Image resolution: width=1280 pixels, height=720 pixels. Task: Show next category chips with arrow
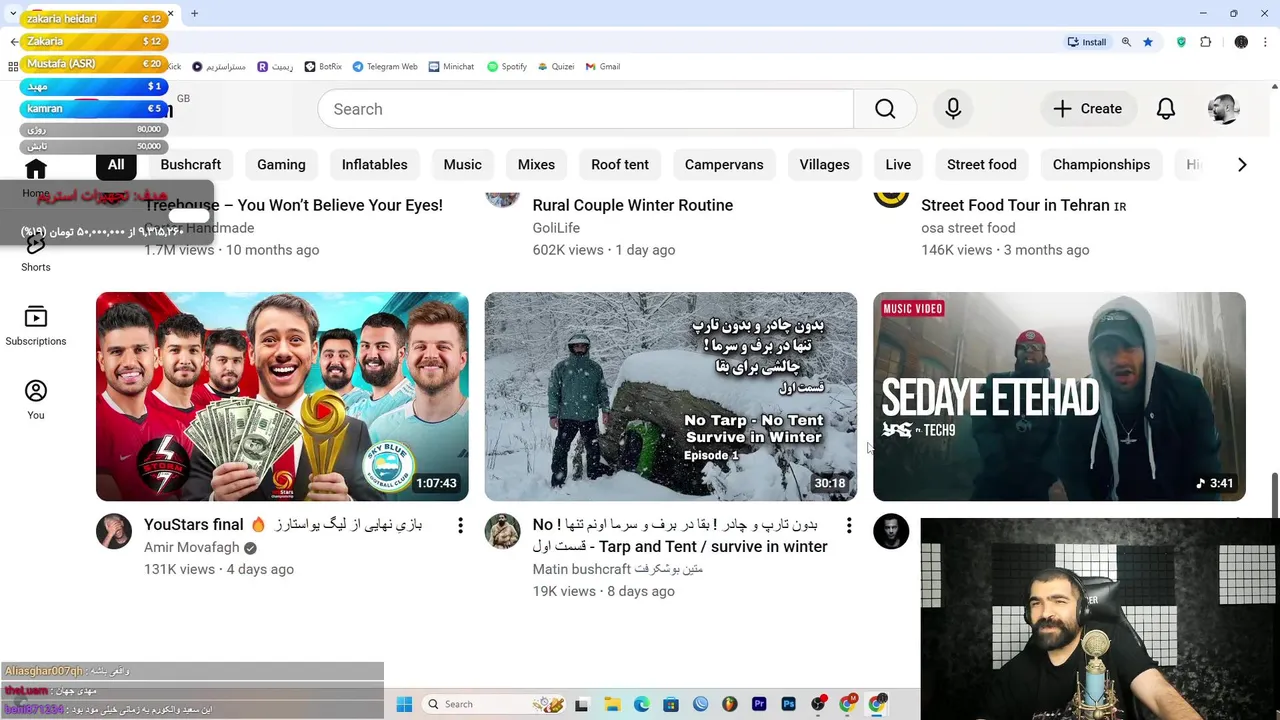click(1242, 165)
